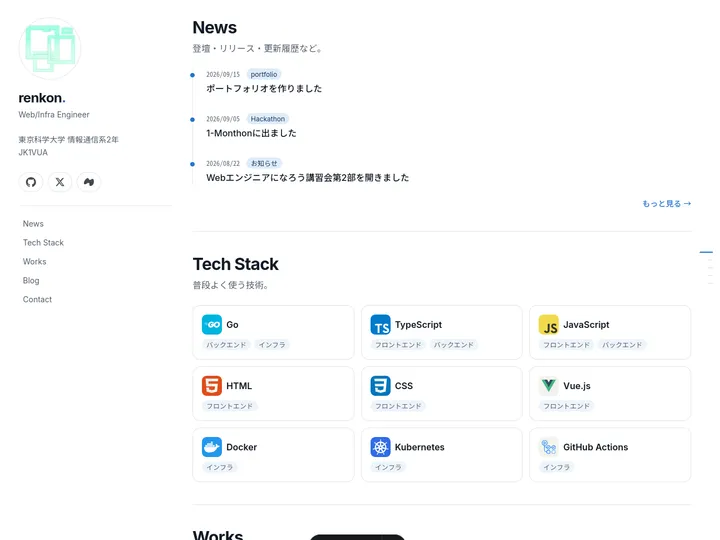720x540 pixels.
Task: Click インフラ tag in Kubernetes card
Action: coord(388,467)
